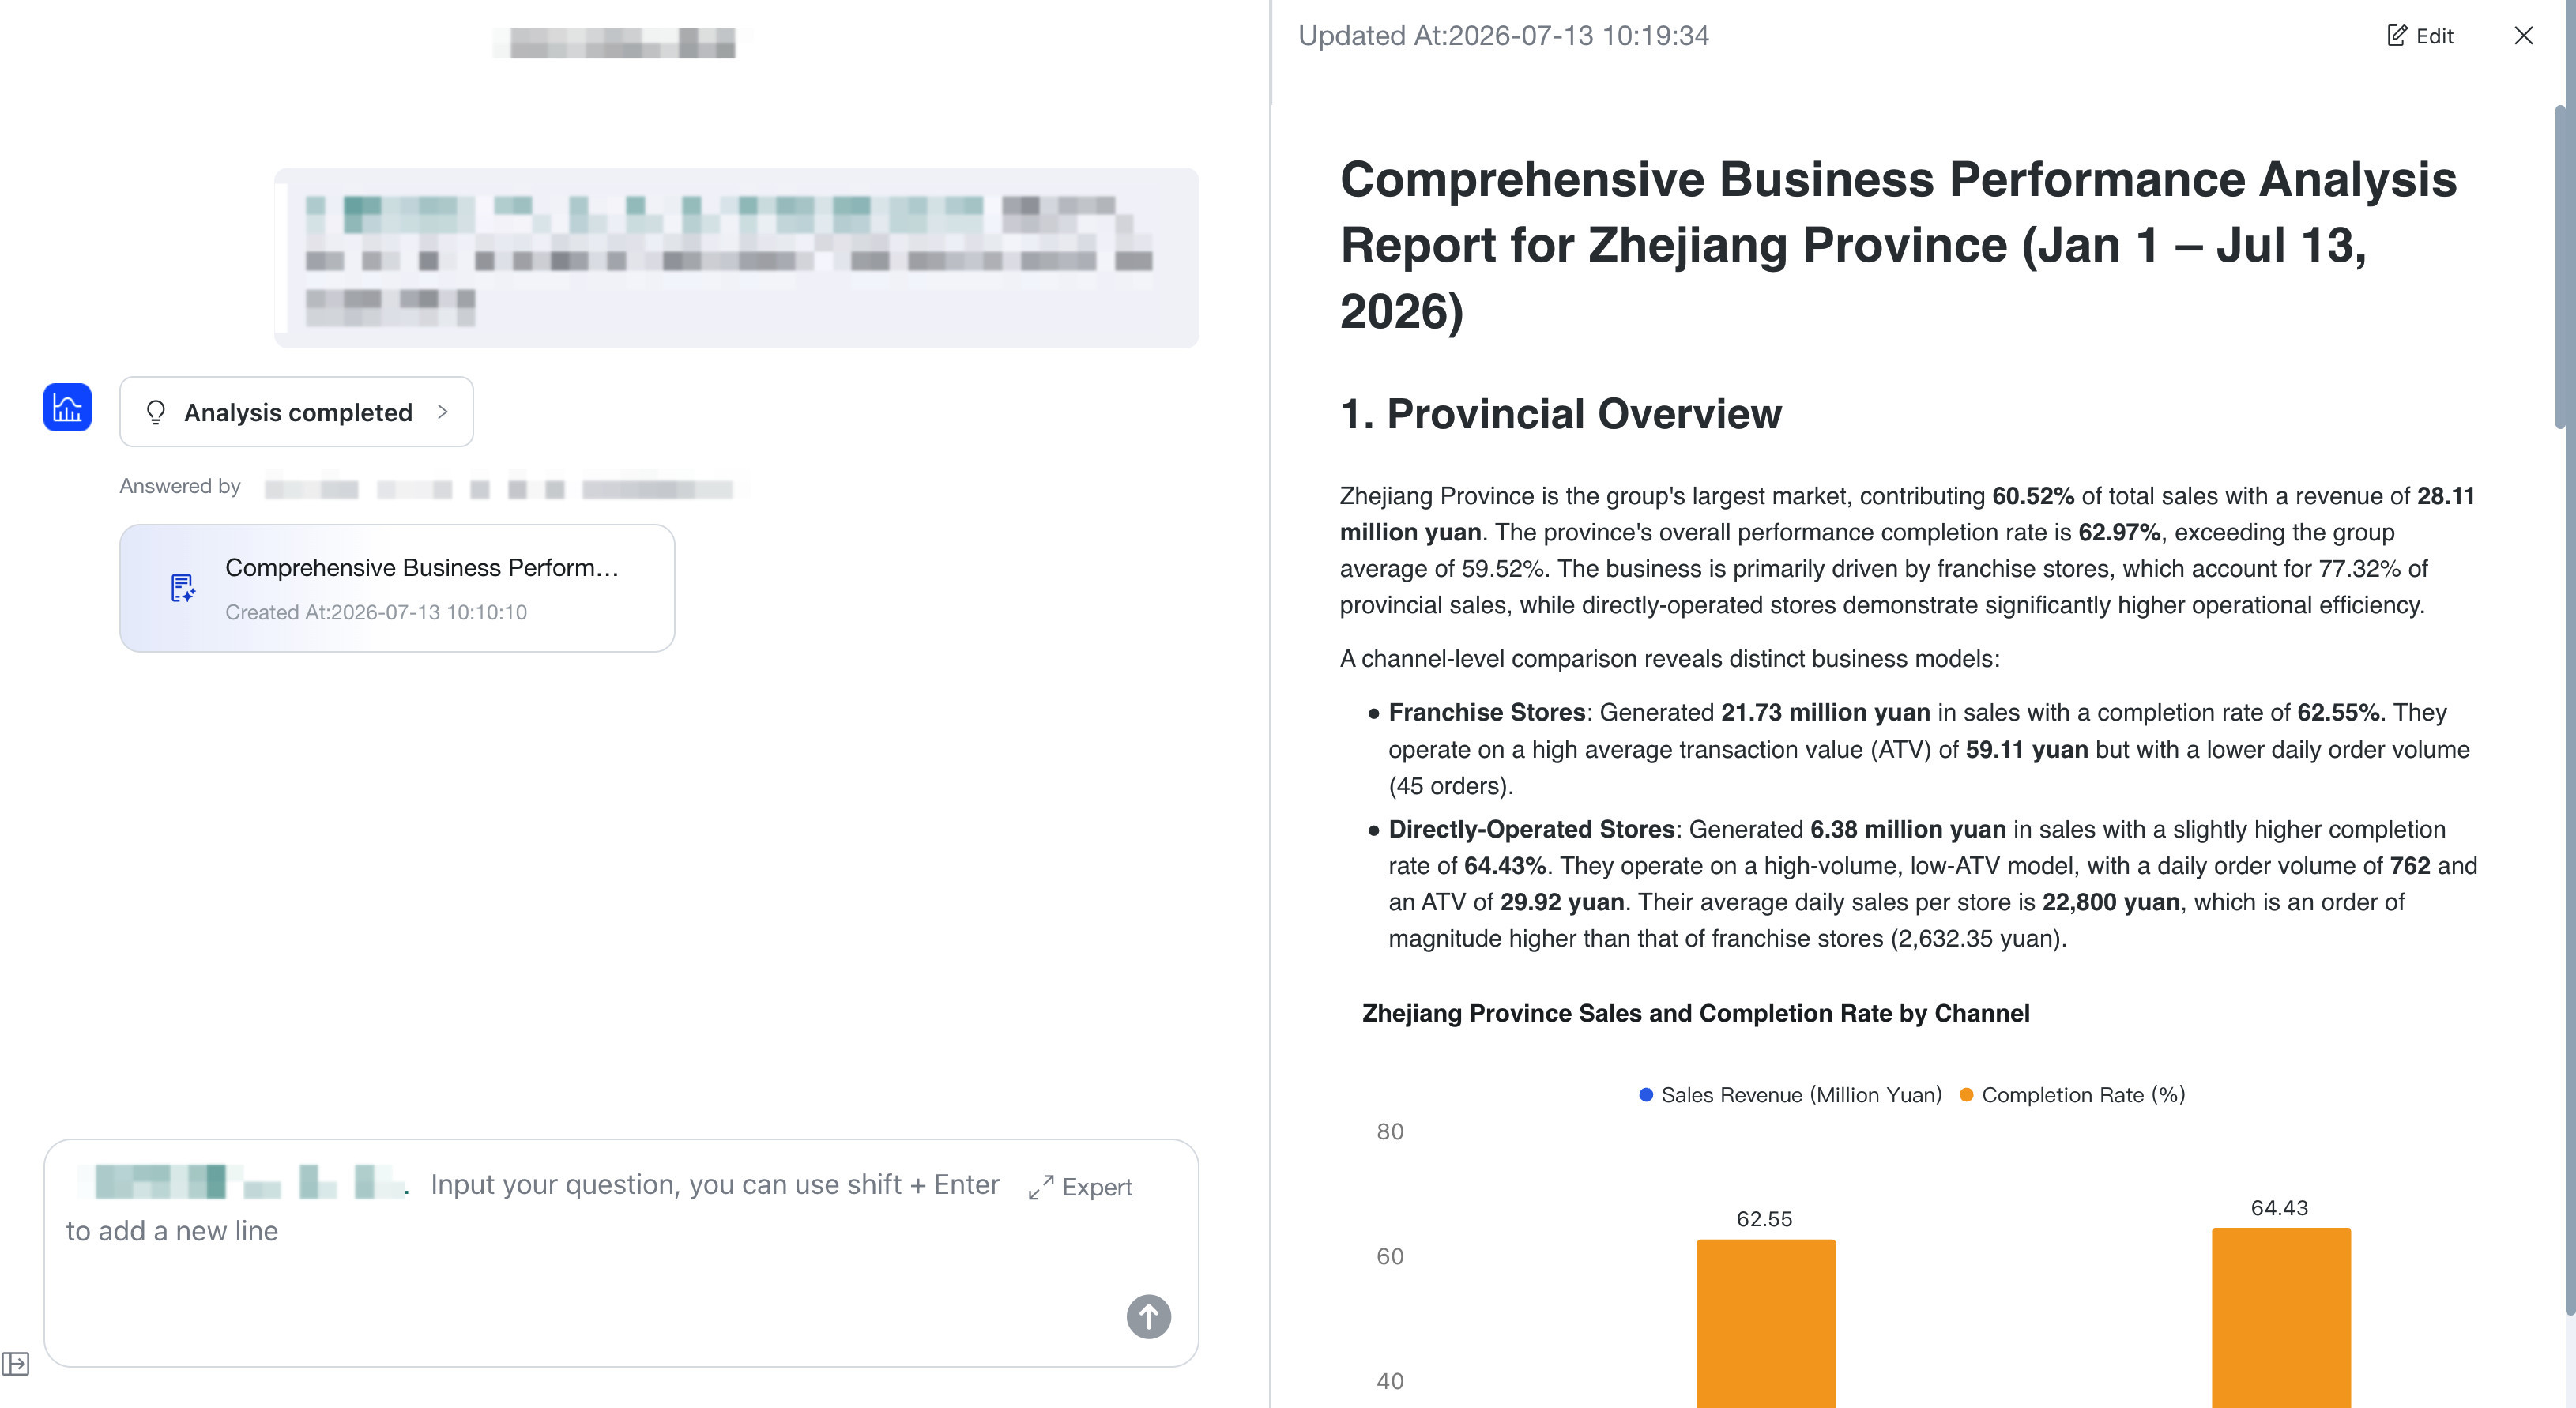This screenshot has height=1408, width=2576.
Task: Click the 62.55 orange completion rate bar
Action: tap(1766, 1323)
